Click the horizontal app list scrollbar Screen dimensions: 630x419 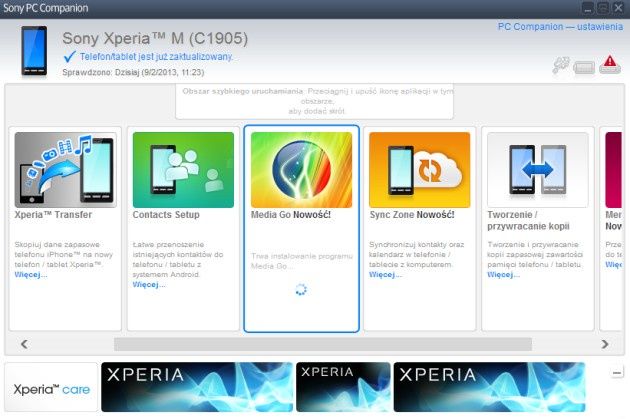(x=323, y=344)
